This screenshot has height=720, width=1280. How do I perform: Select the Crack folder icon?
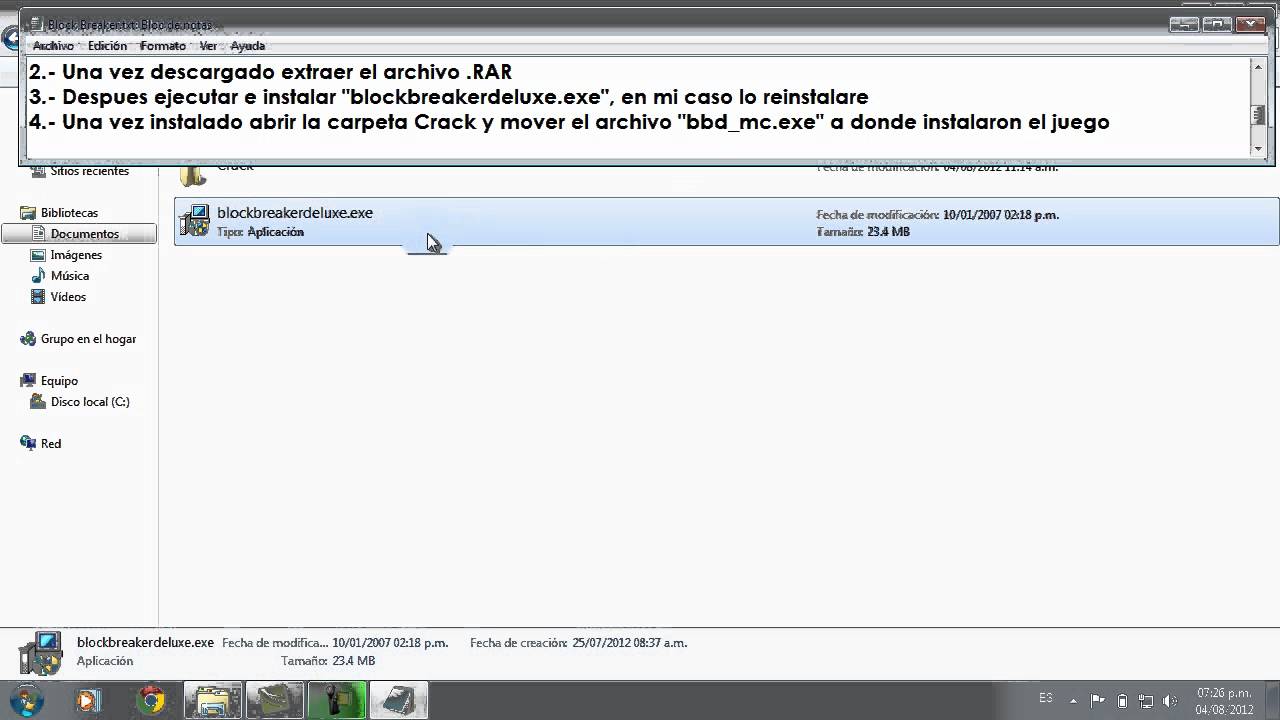pos(193,175)
